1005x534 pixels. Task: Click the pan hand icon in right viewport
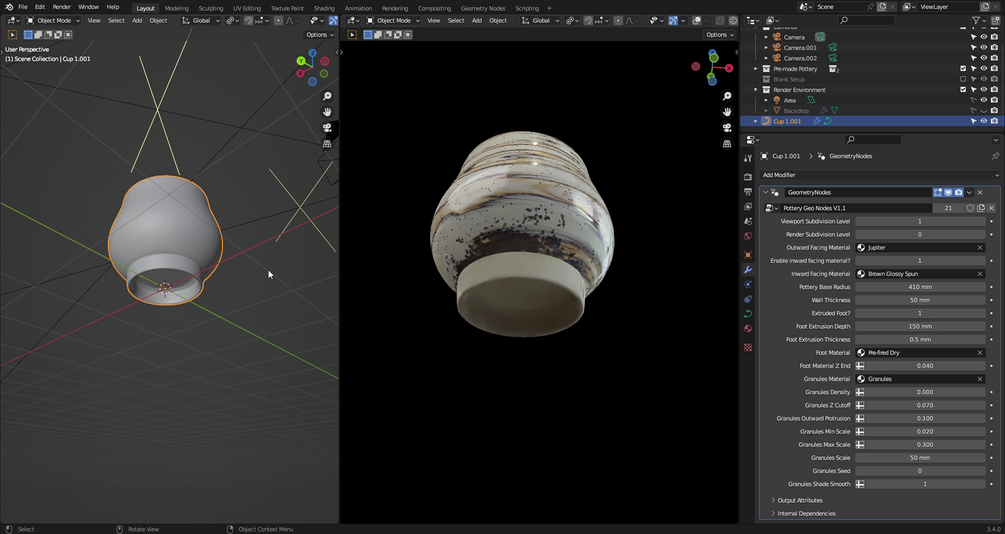tap(727, 112)
